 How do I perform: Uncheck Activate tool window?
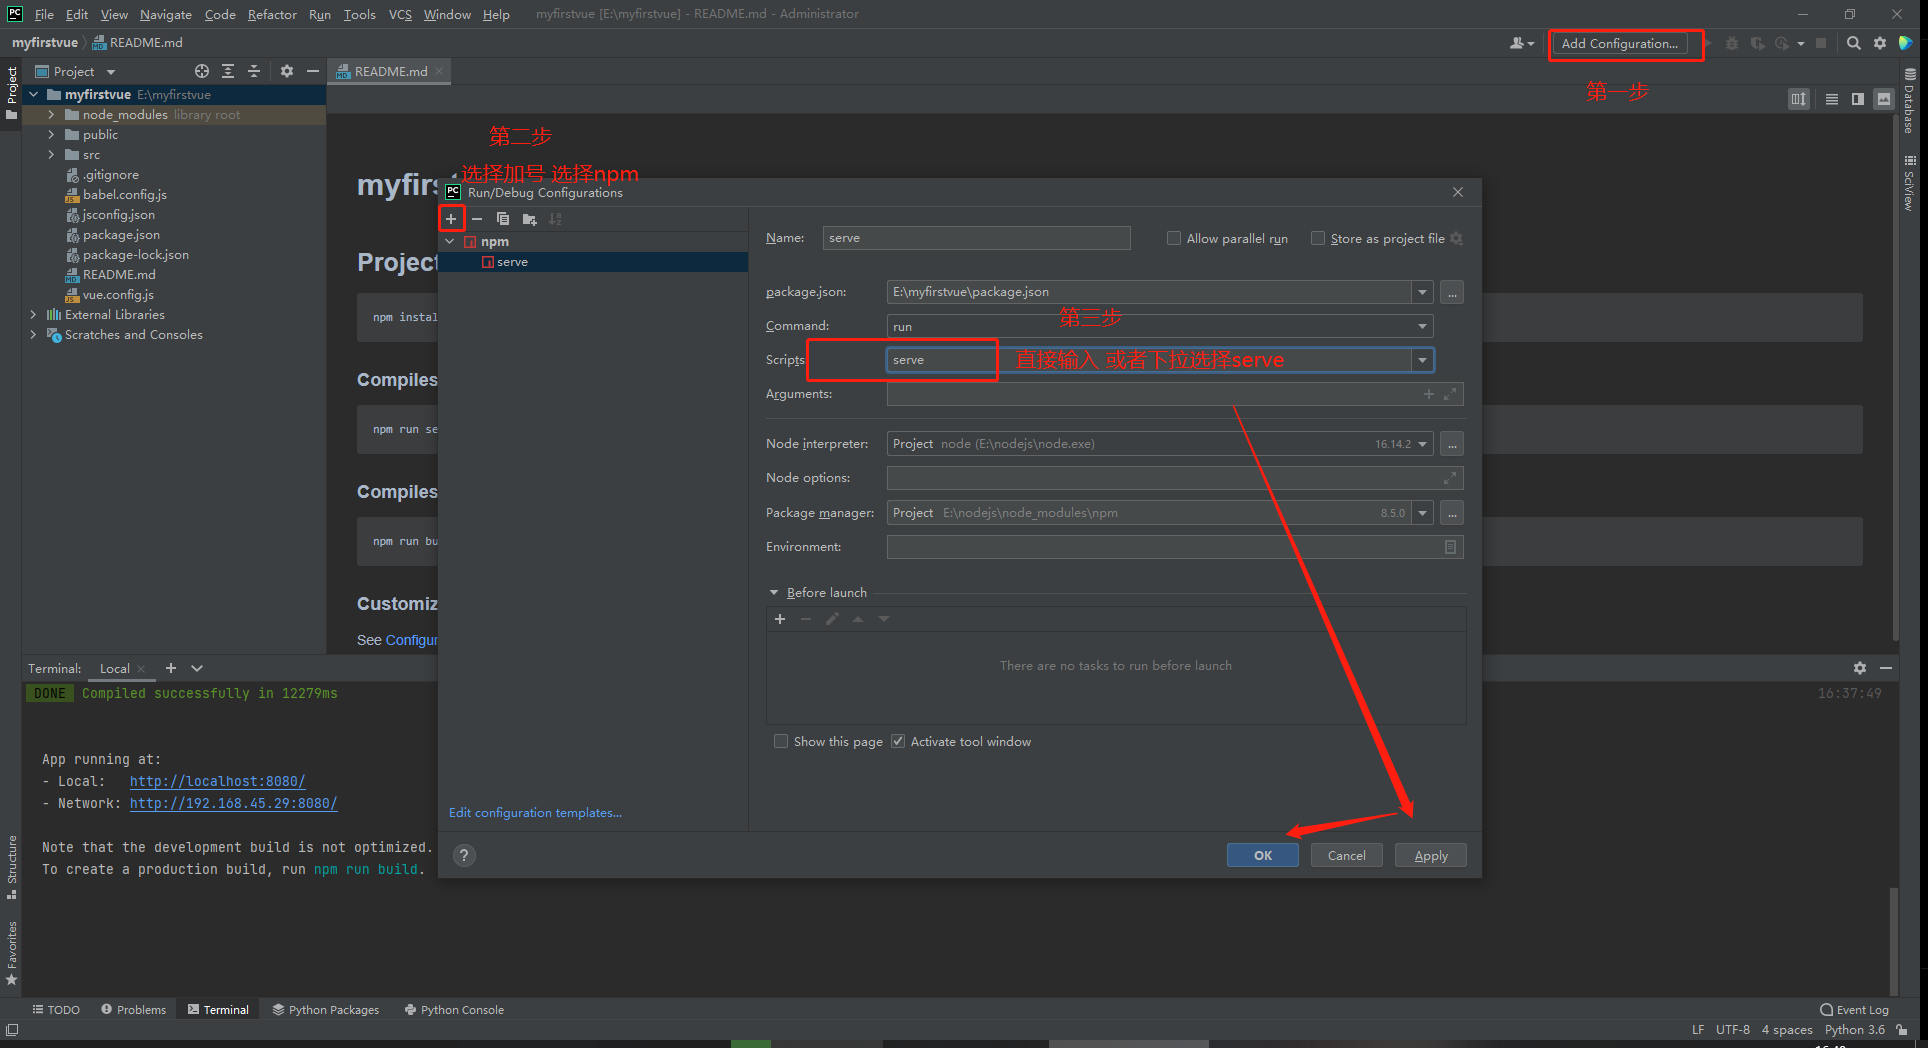(x=898, y=742)
